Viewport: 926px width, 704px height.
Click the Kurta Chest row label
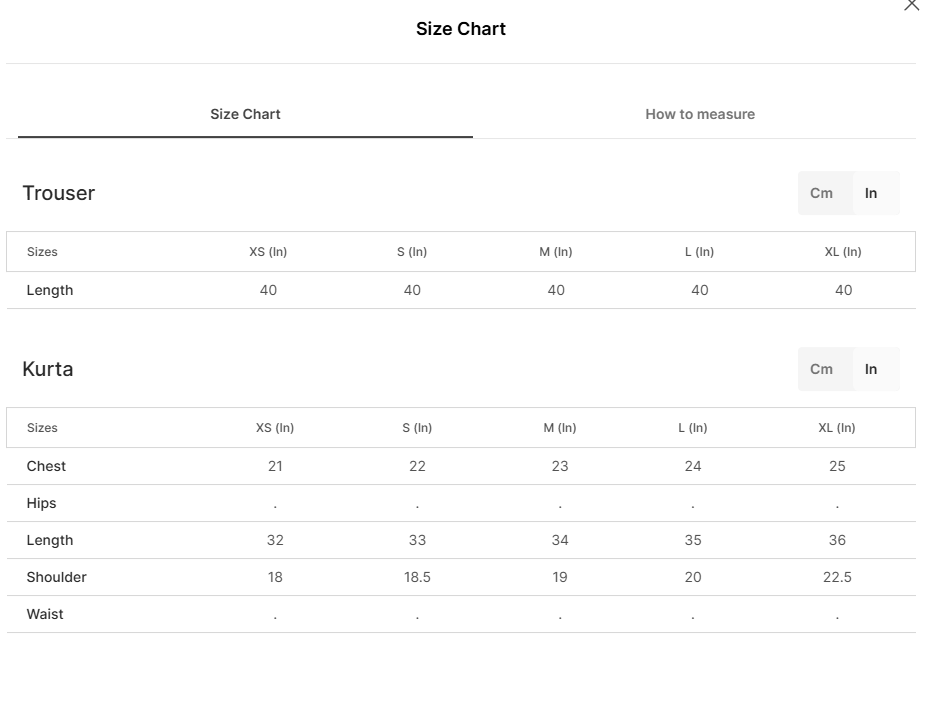pos(46,466)
